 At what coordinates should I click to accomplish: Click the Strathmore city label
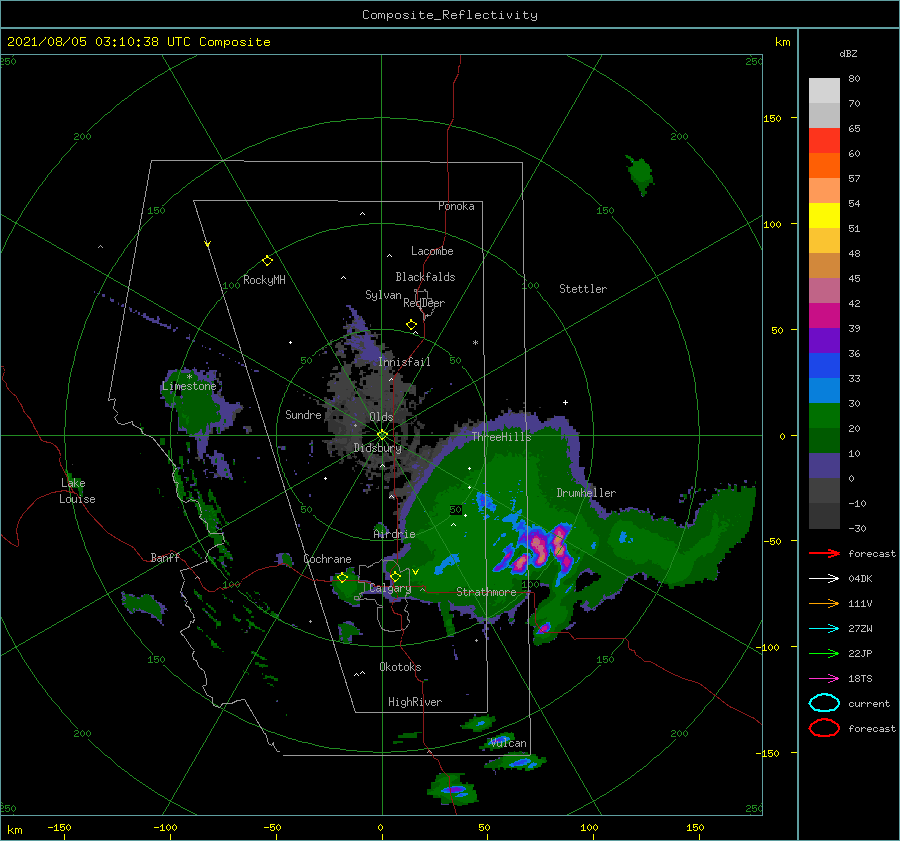[486, 592]
